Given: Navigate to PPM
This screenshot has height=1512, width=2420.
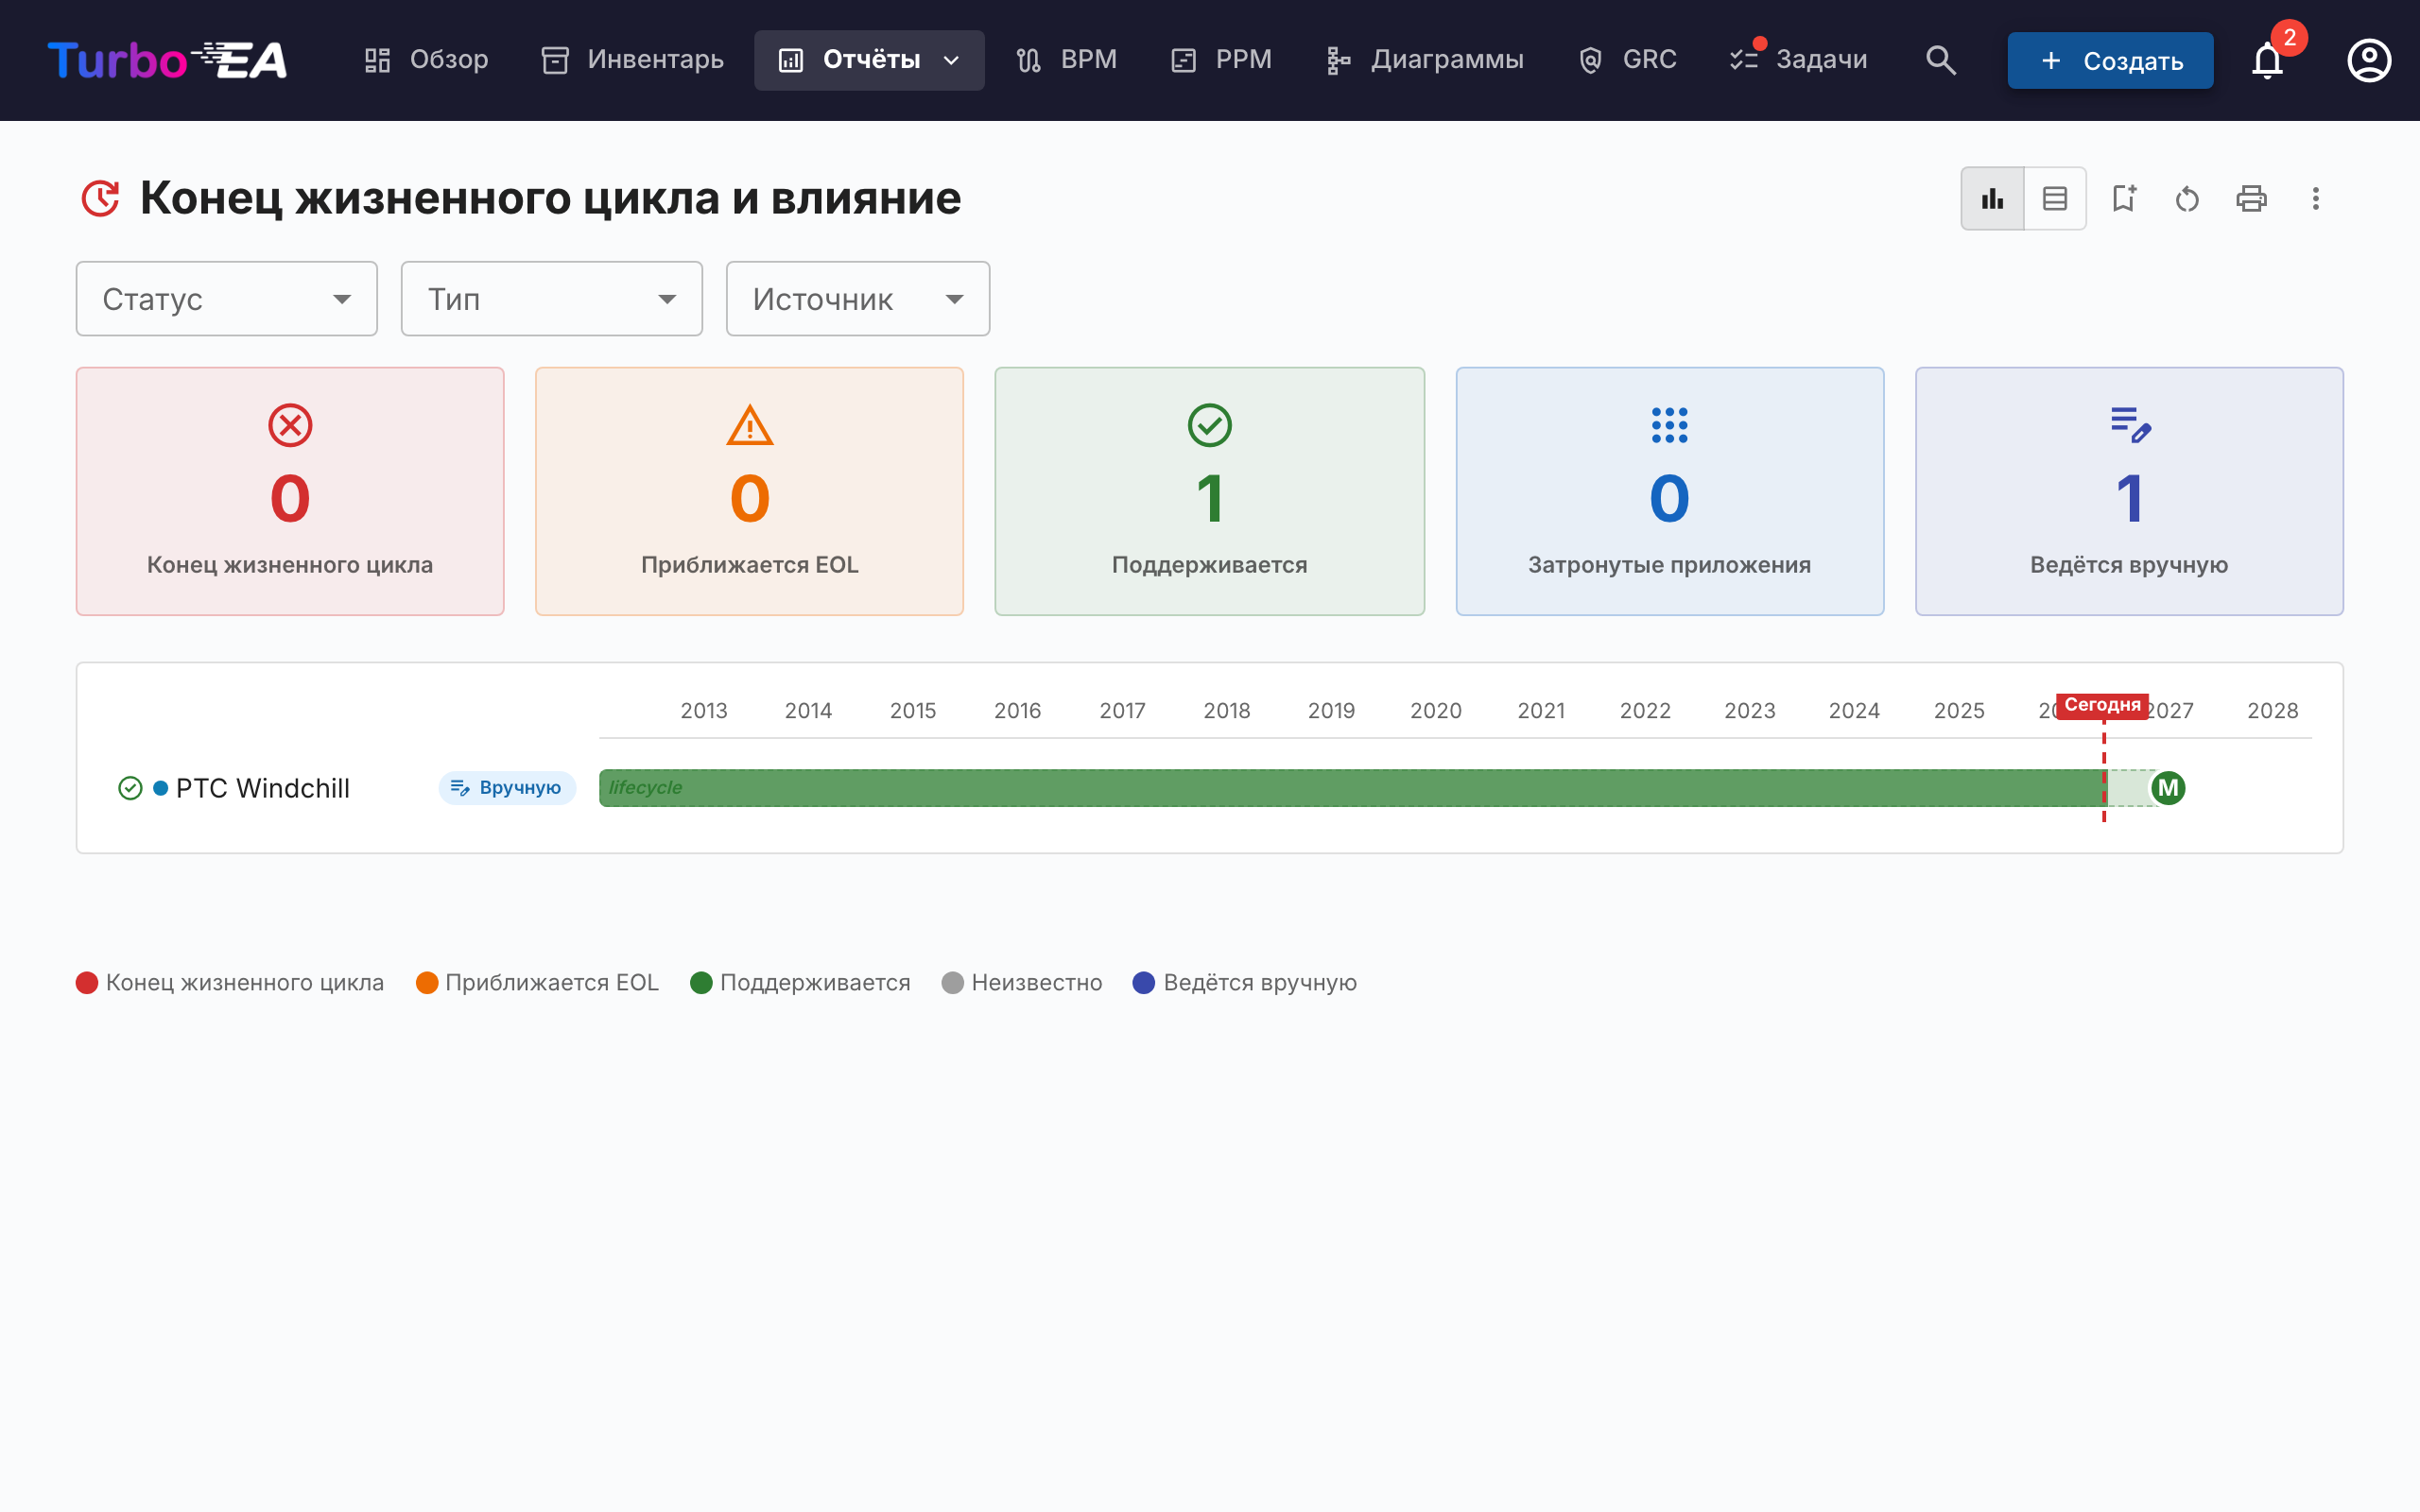Looking at the screenshot, I should [x=1221, y=60].
